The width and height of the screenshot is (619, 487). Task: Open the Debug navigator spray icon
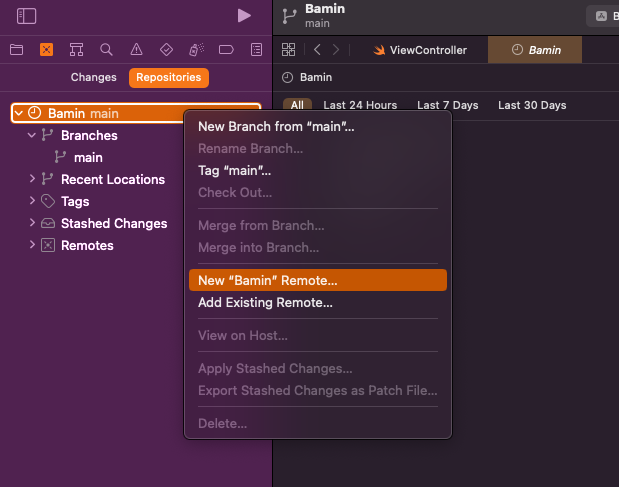coord(196,50)
